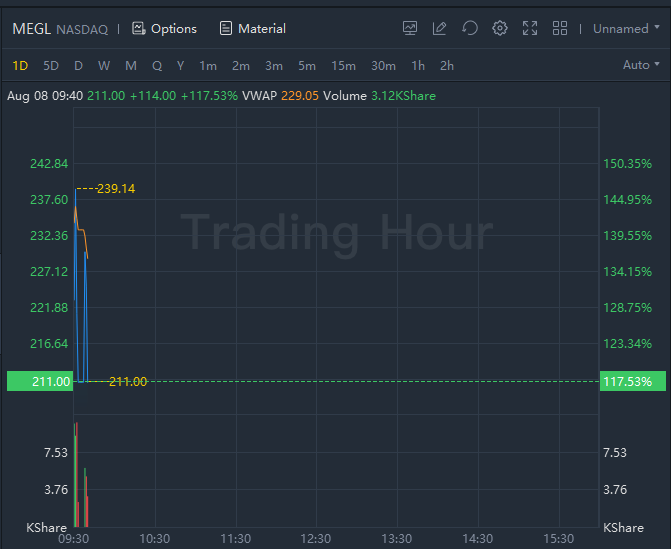Click the NASDAQ exchange label
This screenshot has width=671, height=549.
(82, 30)
